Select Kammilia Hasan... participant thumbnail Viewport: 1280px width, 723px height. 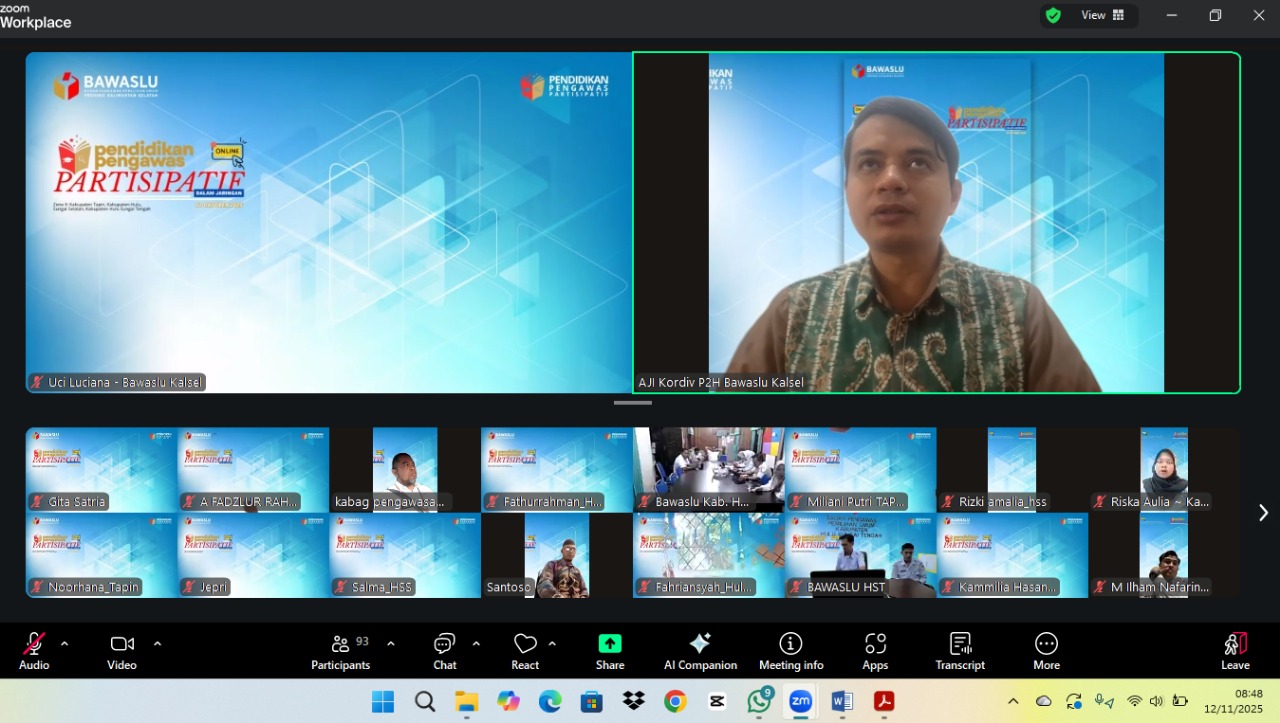1012,556
